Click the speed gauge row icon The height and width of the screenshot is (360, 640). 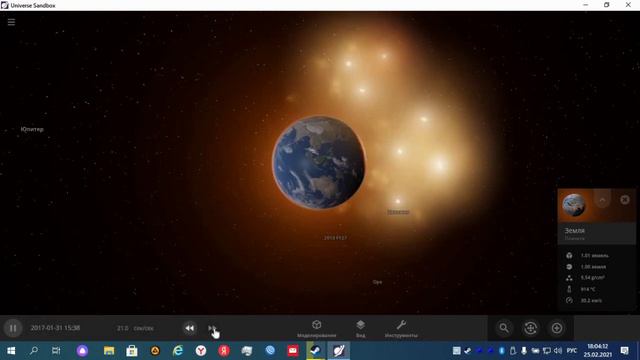click(x=569, y=300)
